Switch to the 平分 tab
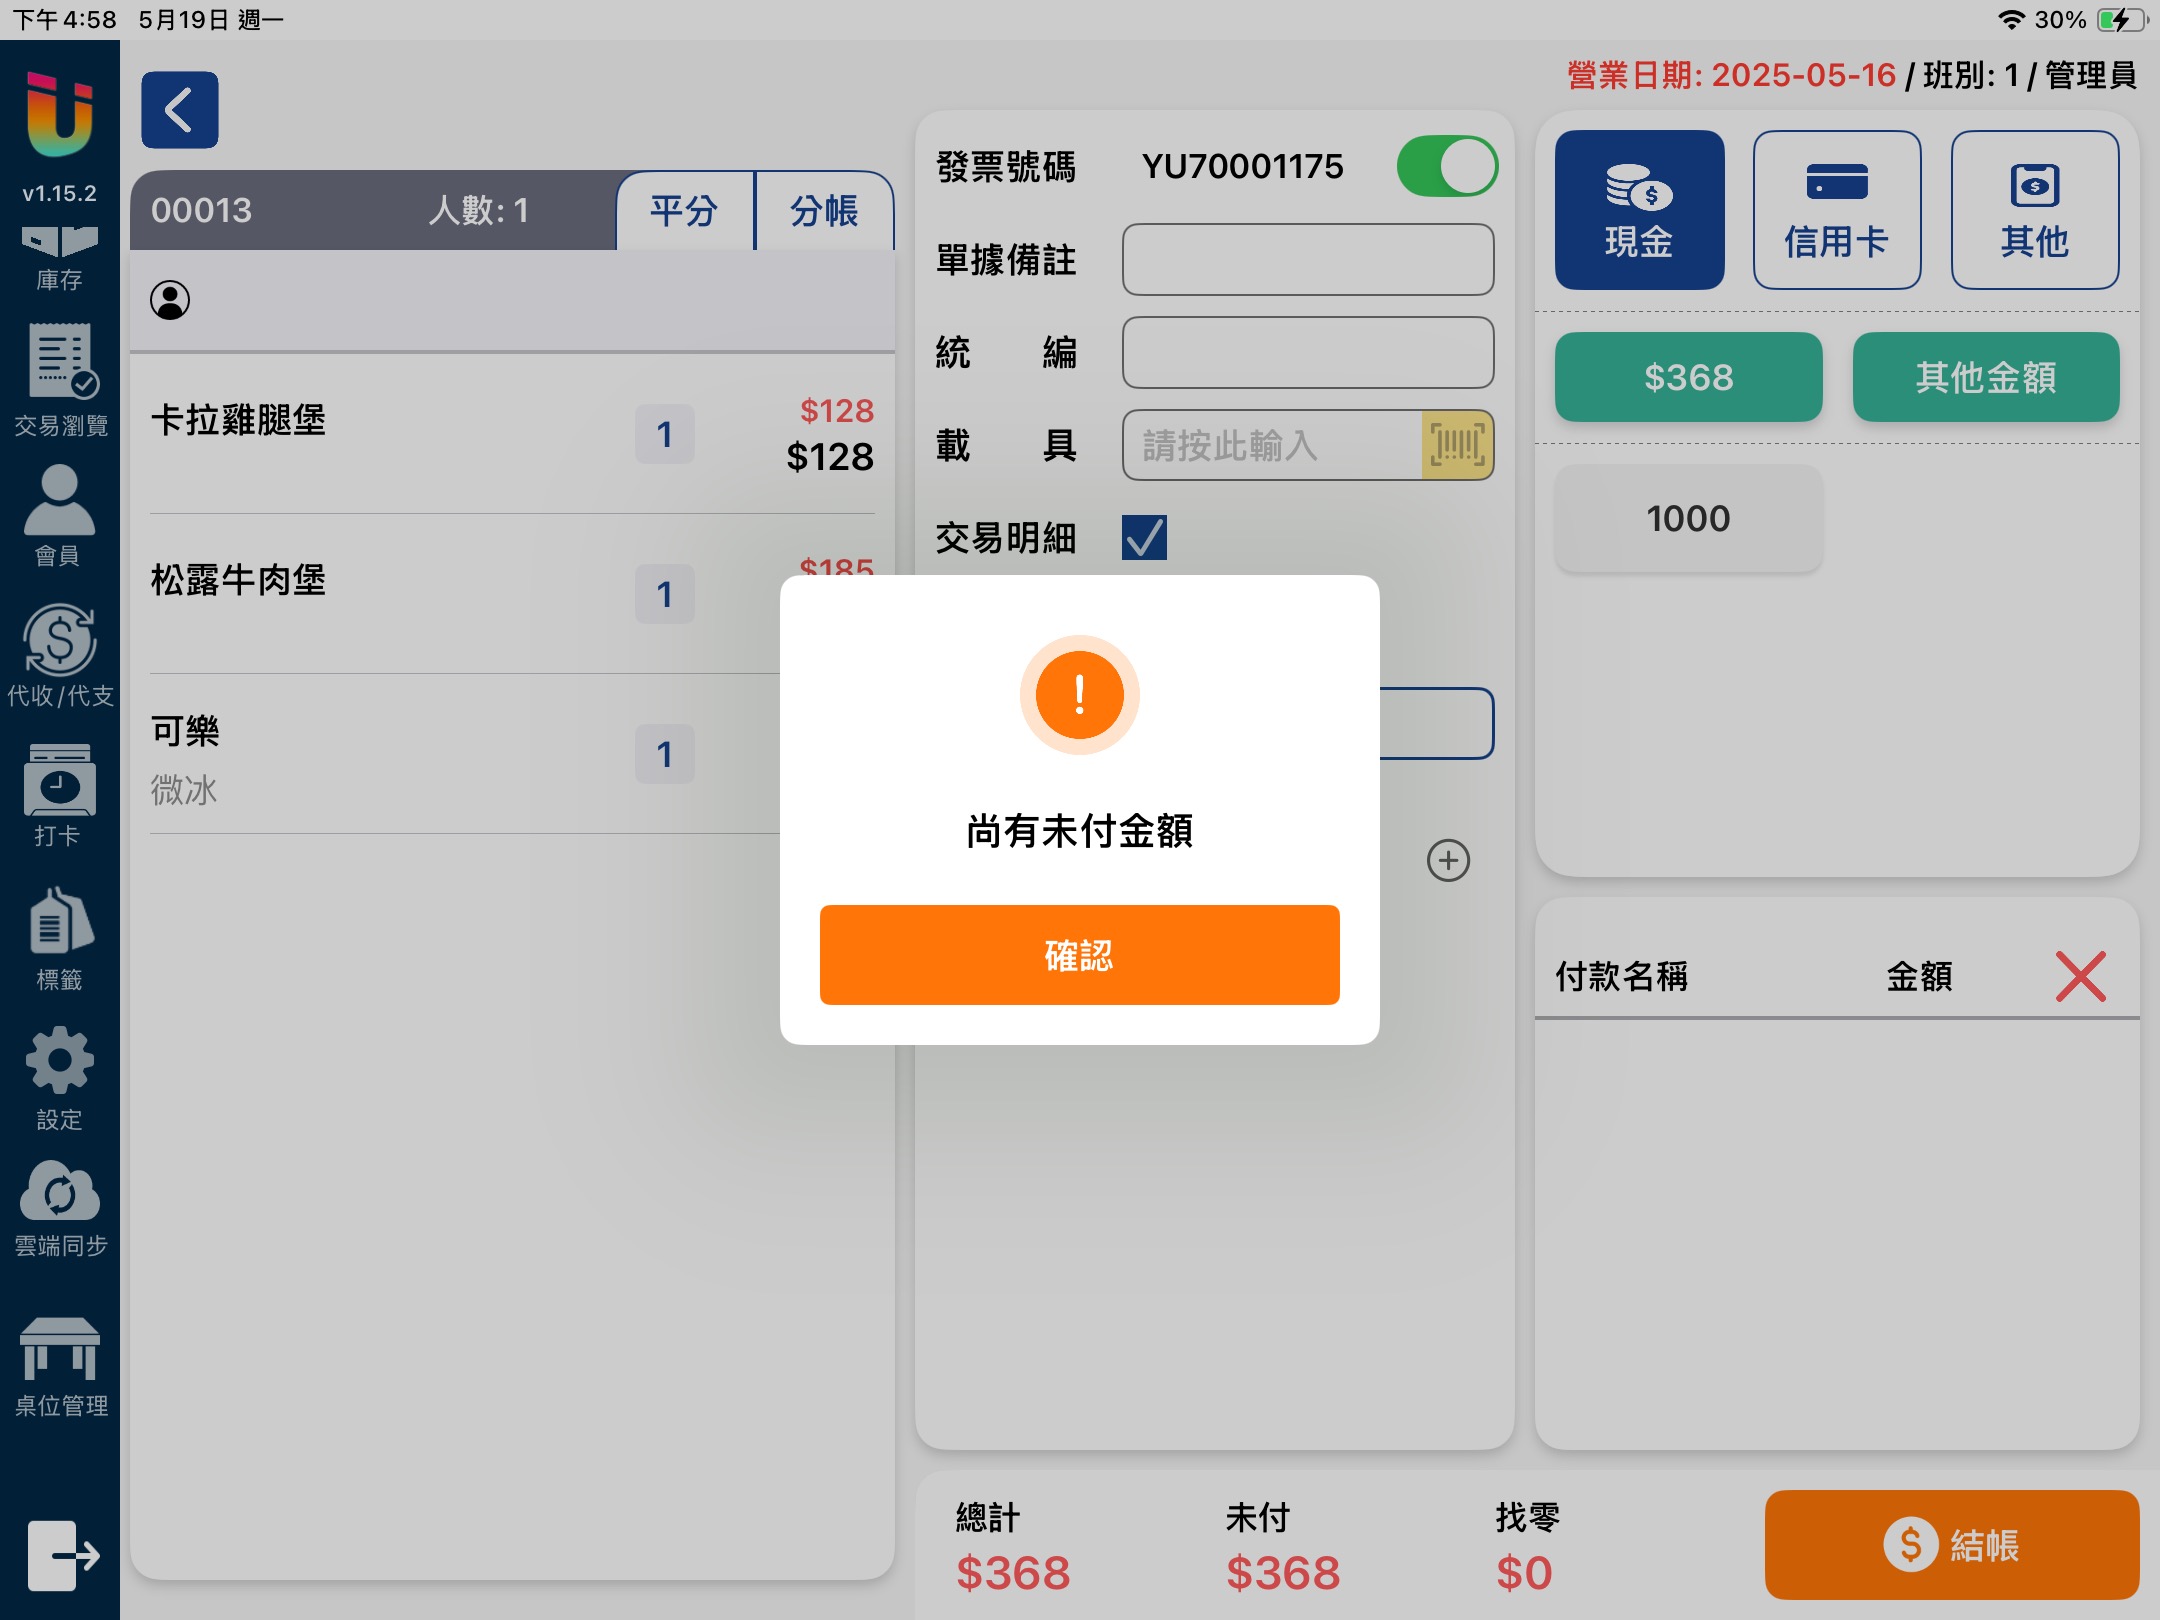 (684, 211)
